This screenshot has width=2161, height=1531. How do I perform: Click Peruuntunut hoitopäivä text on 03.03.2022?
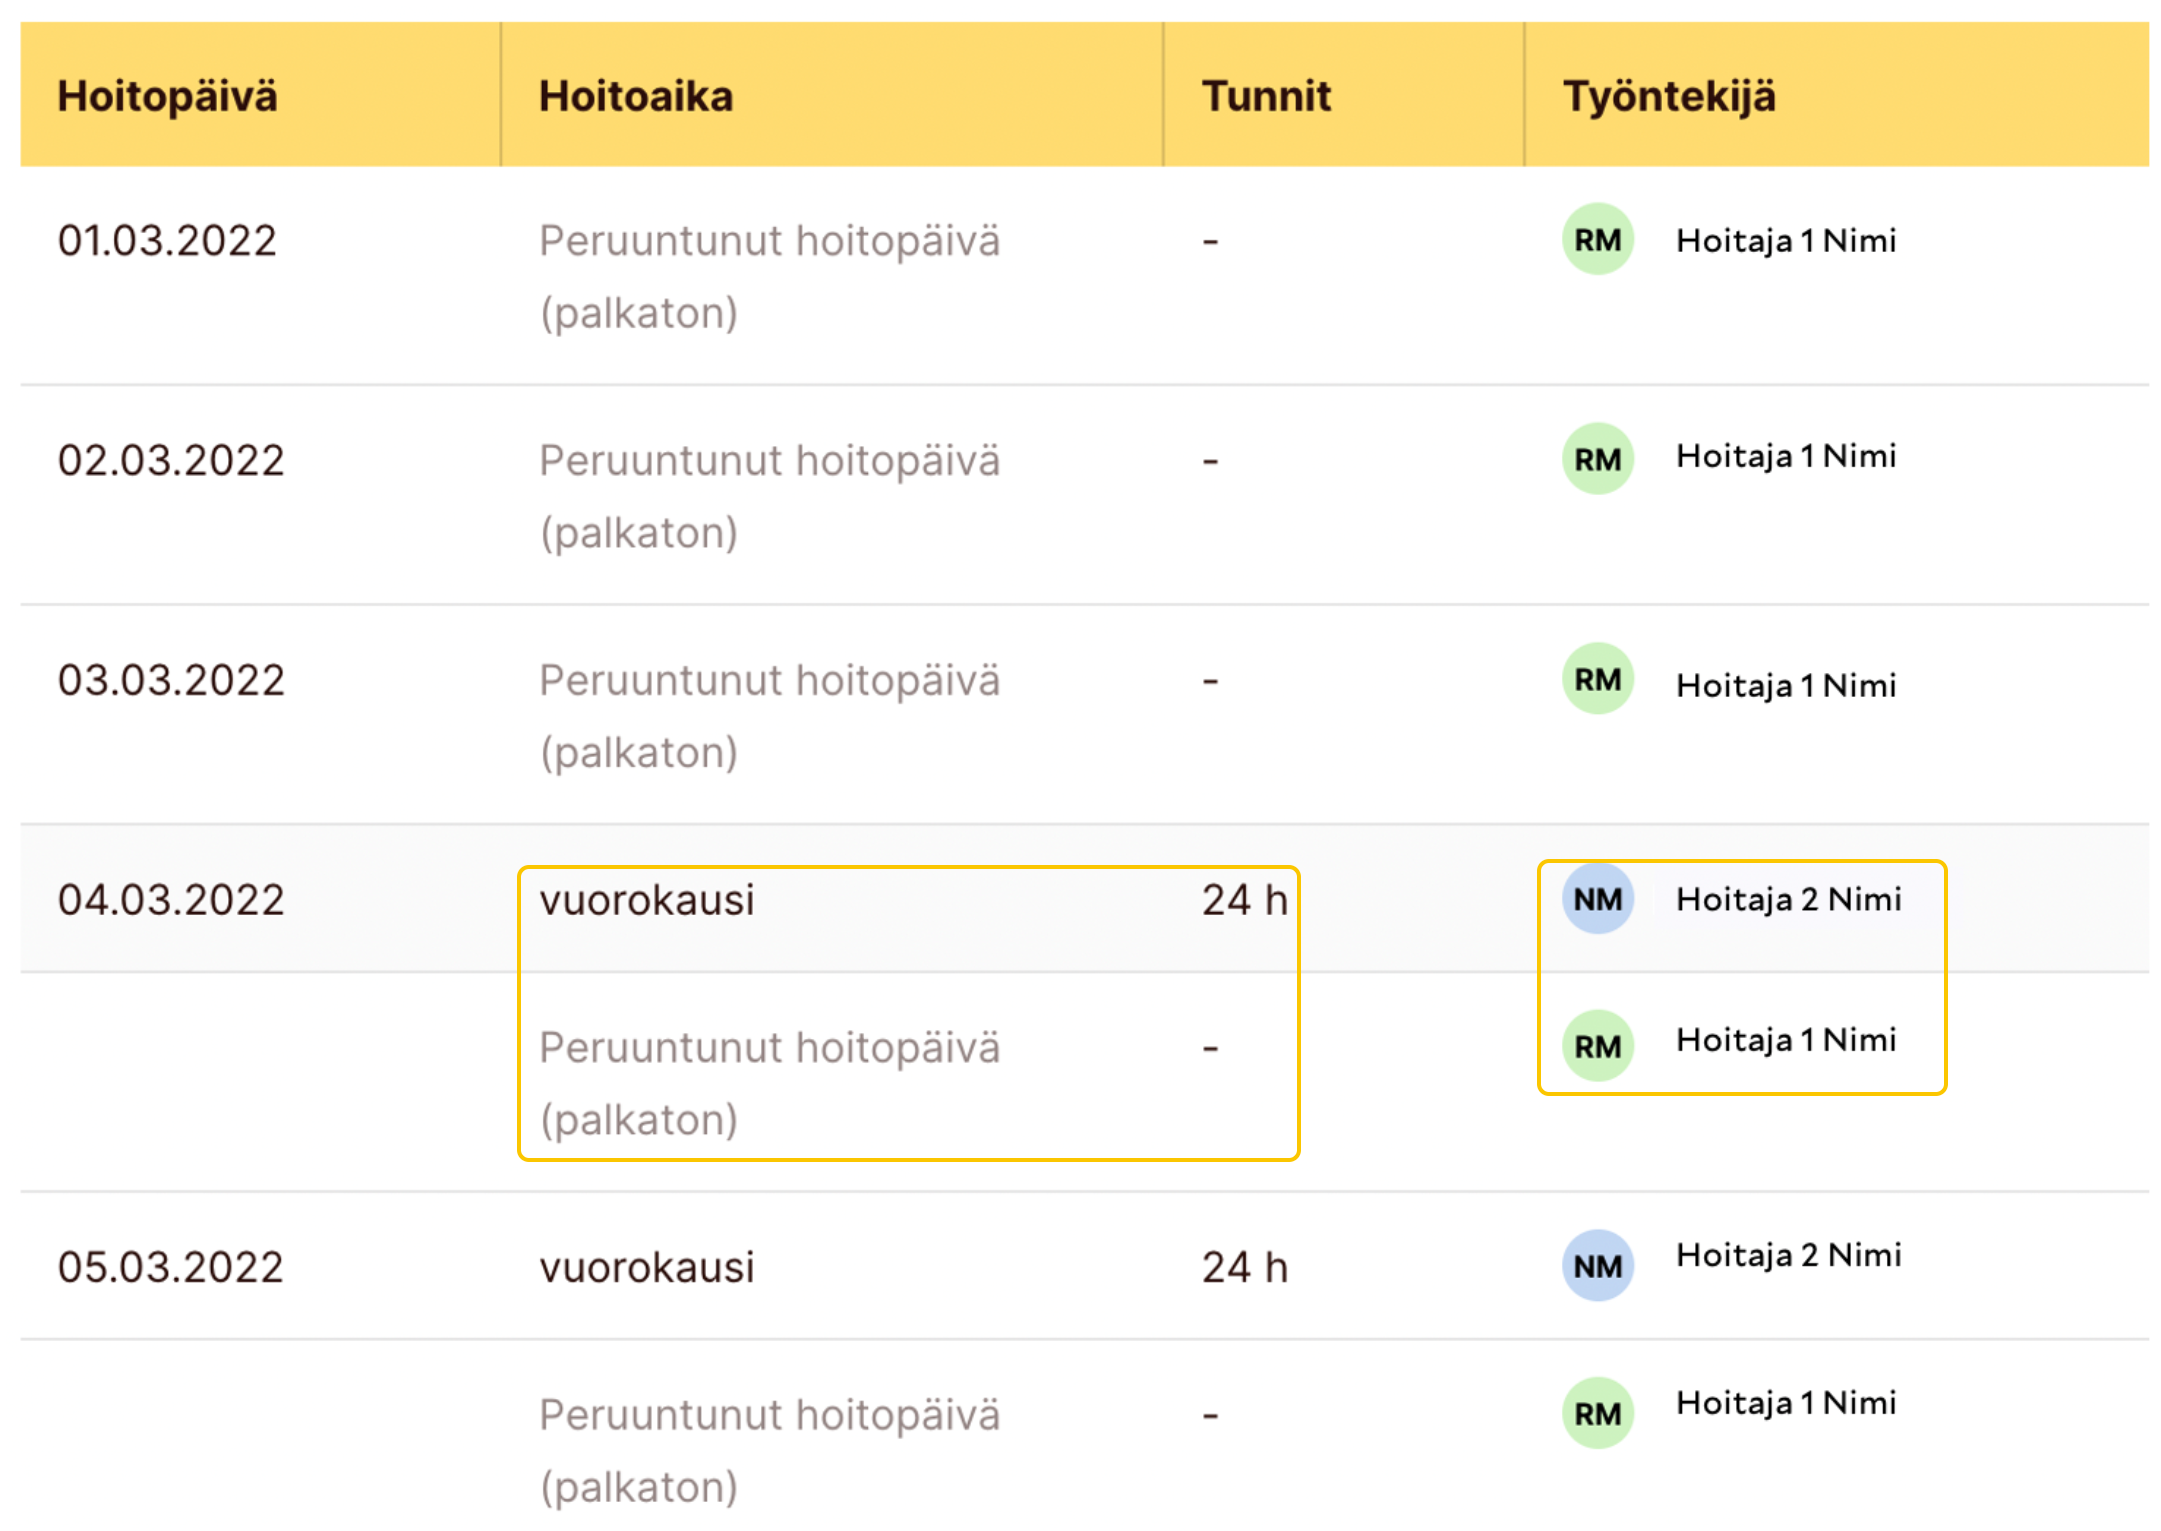[x=768, y=680]
